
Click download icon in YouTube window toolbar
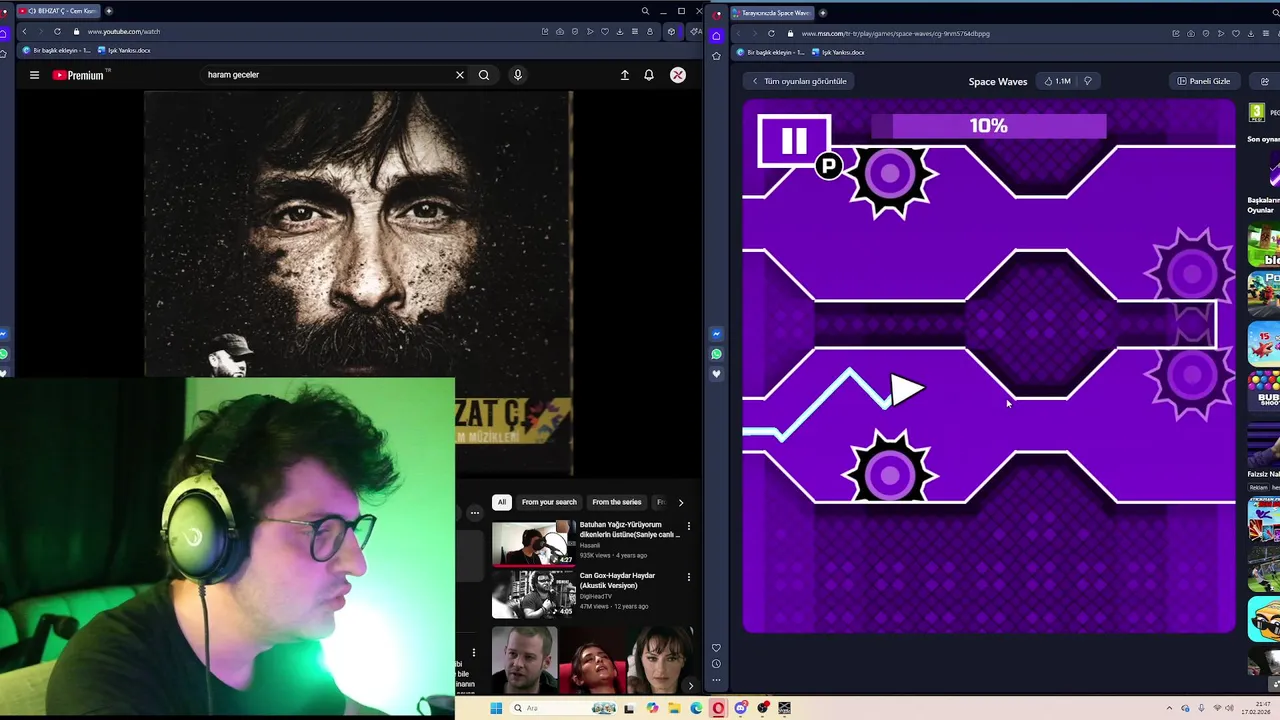pyautogui.click(x=620, y=31)
